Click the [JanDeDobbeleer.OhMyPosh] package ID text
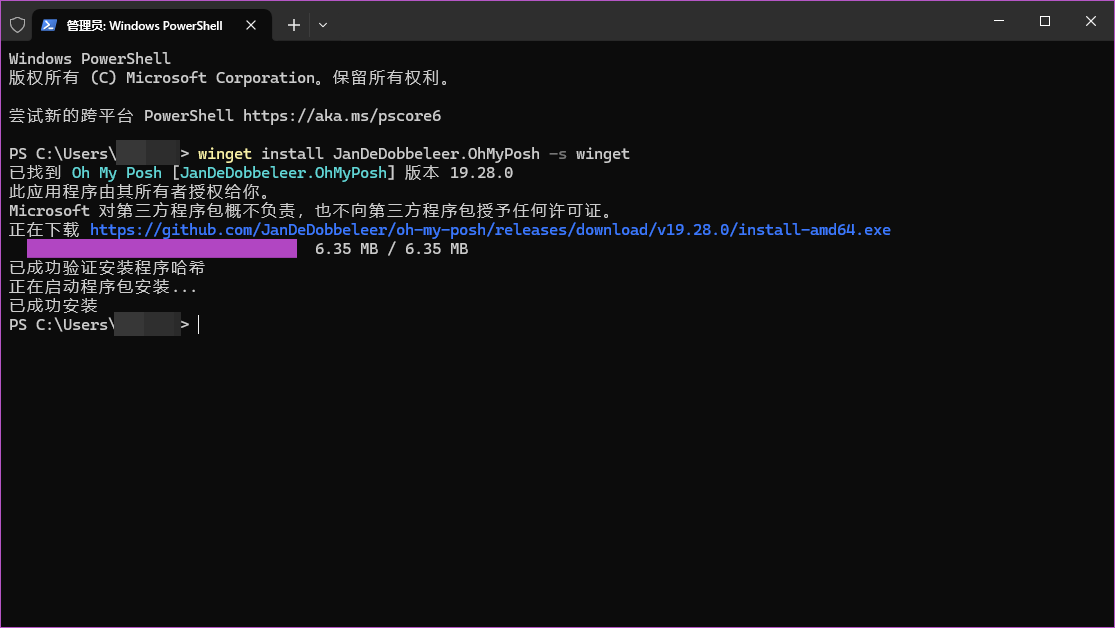Image resolution: width=1115 pixels, height=628 pixels. [284, 173]
